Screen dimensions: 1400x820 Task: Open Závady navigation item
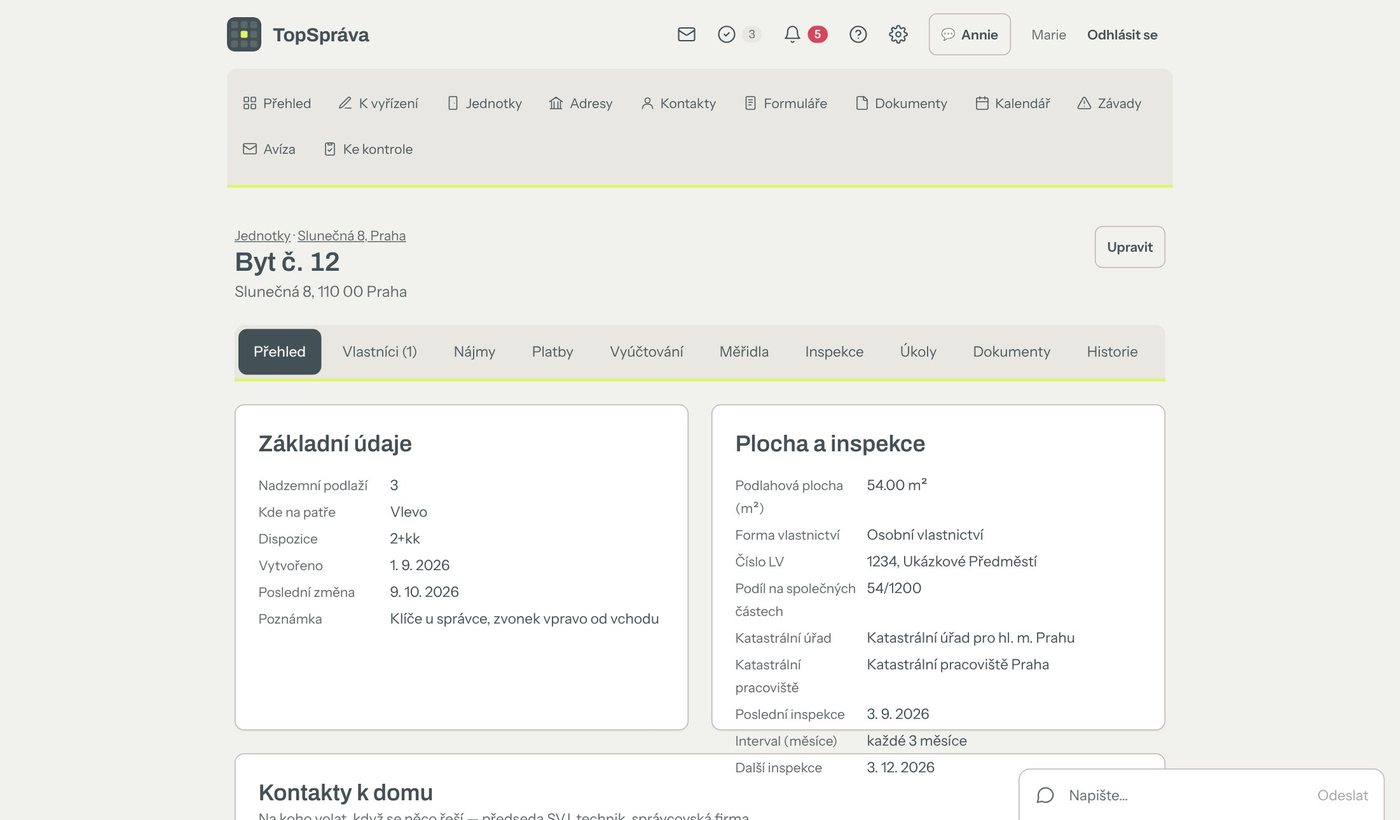click(1109, 103)
